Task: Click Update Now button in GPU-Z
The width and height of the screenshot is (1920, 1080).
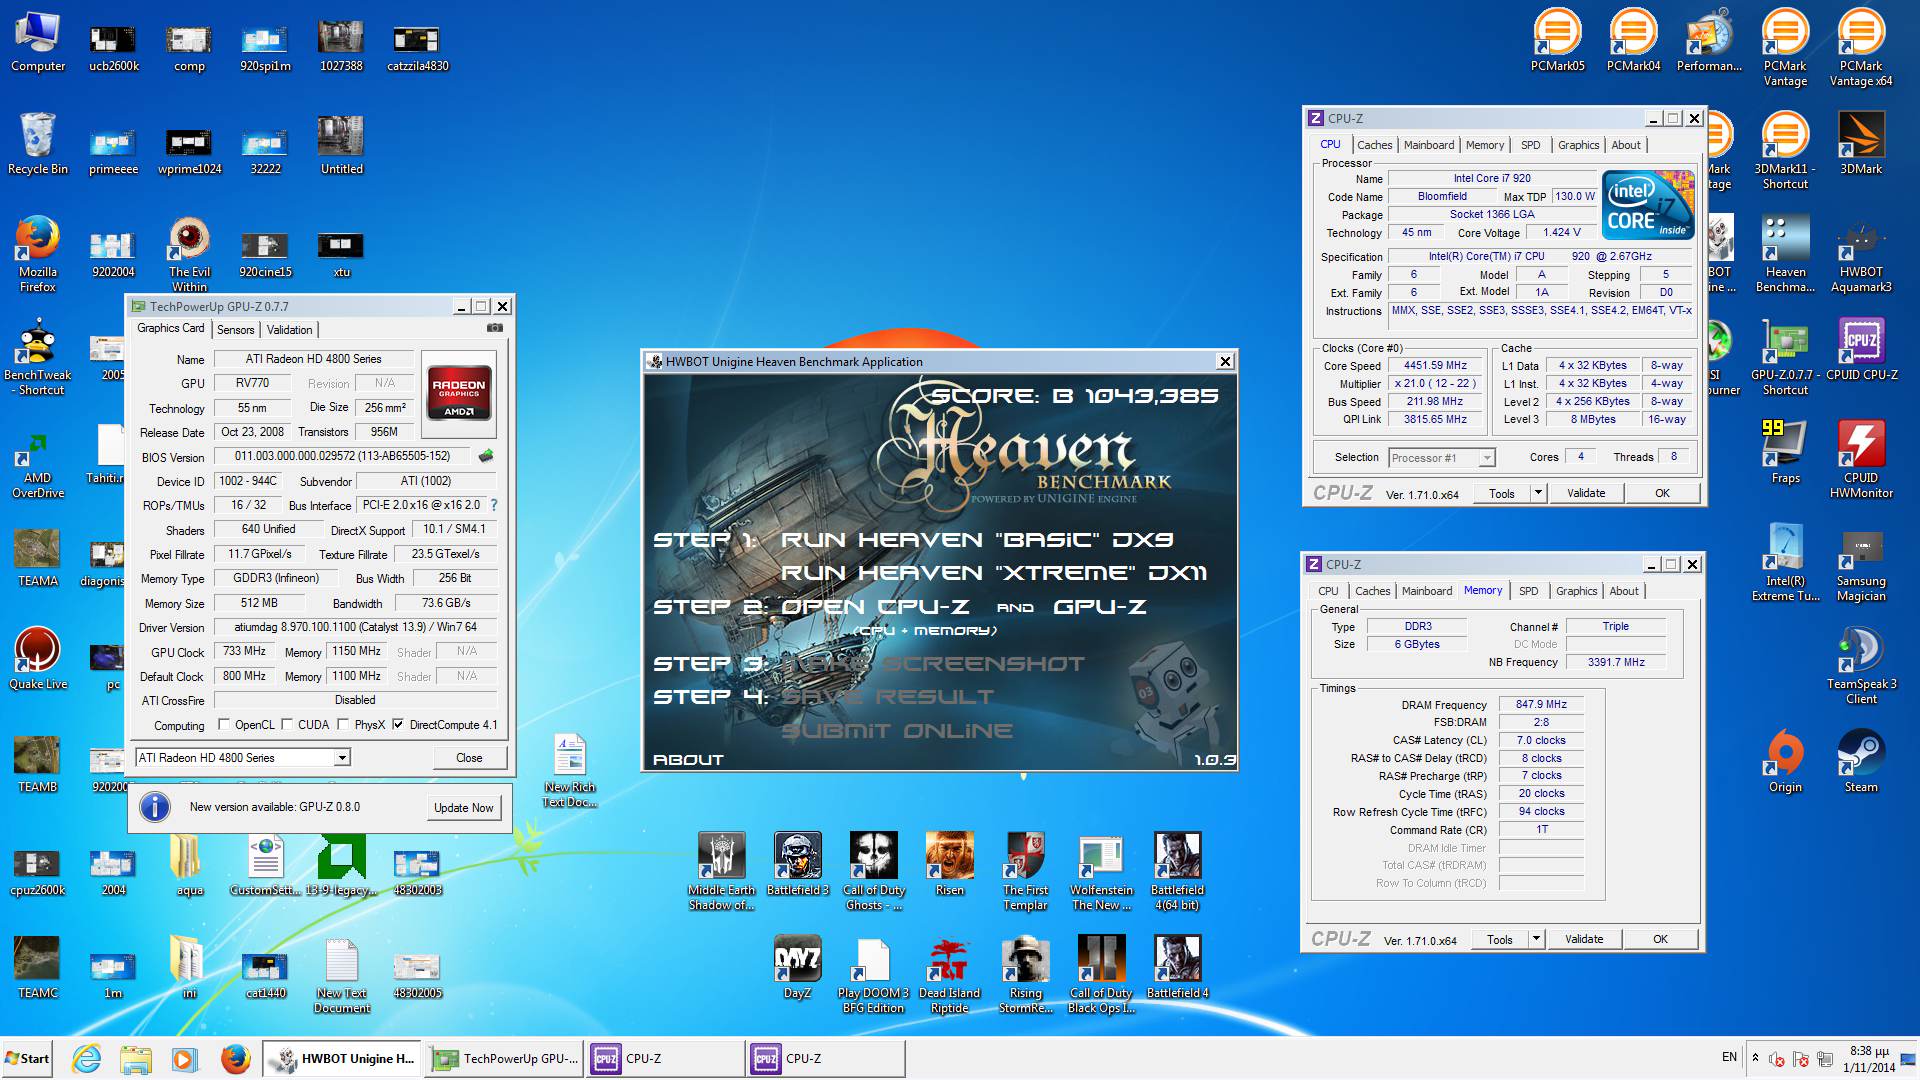Action: [464, 808]
